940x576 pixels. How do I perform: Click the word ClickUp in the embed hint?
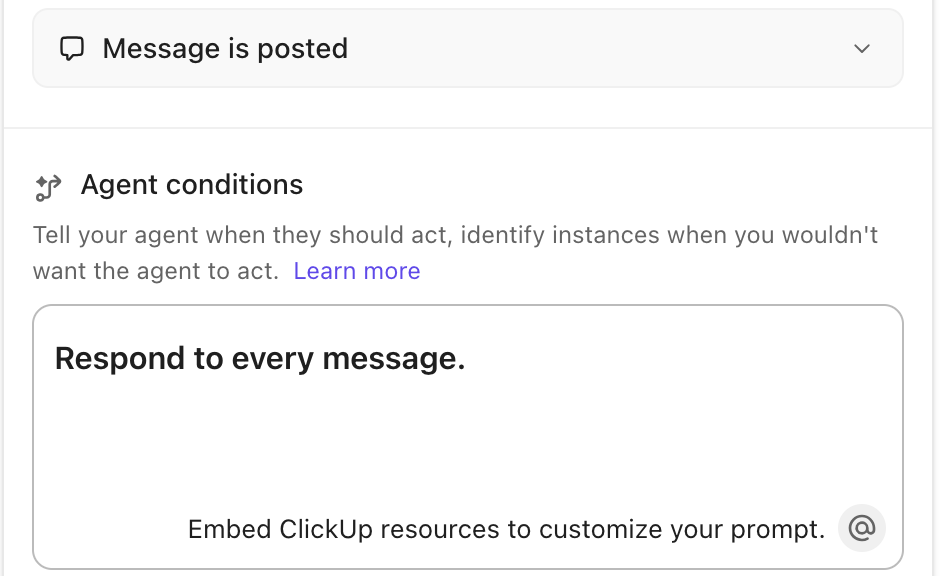326,529
